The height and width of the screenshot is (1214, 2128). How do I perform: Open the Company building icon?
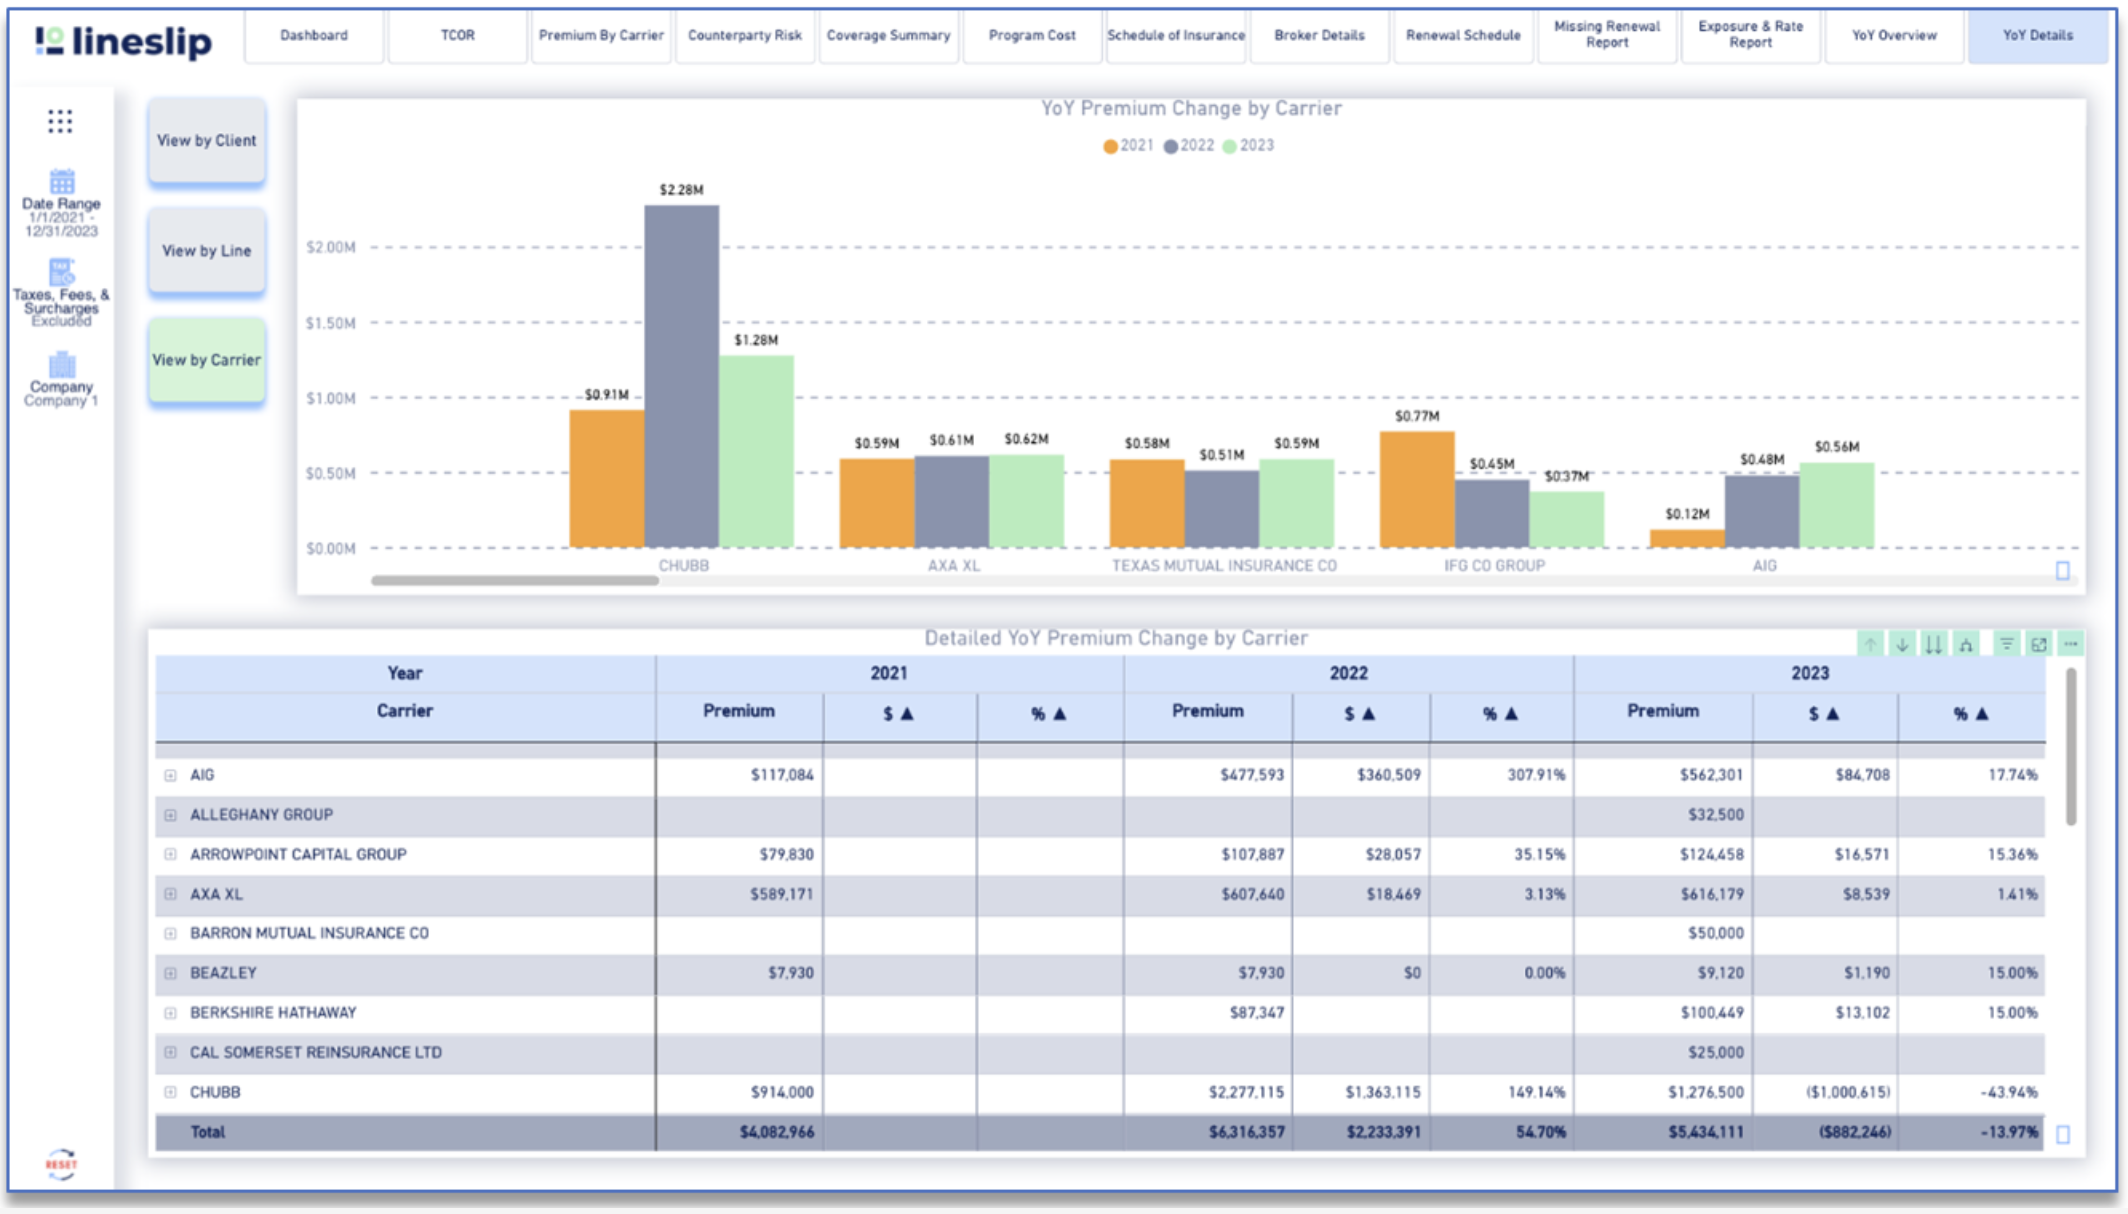coord(62,364)
